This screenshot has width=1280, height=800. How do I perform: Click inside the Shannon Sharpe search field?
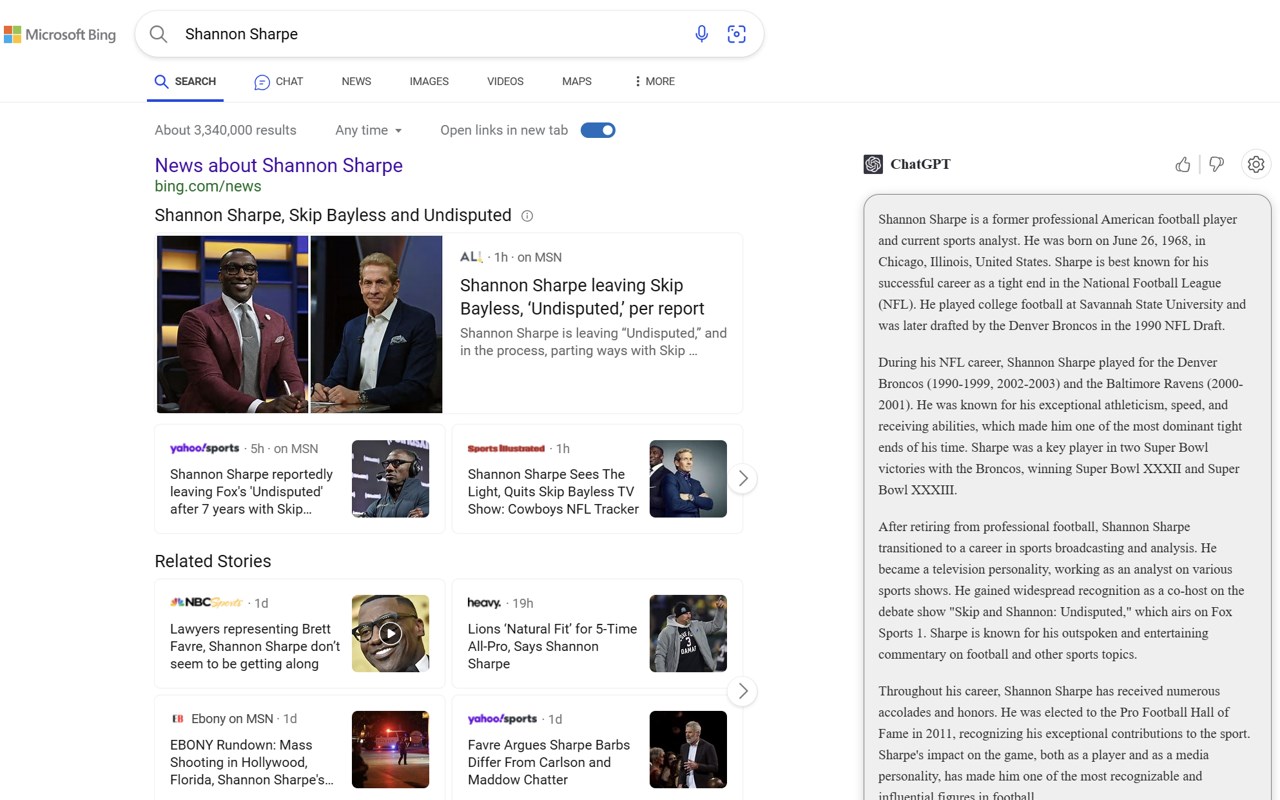(430, 34)
